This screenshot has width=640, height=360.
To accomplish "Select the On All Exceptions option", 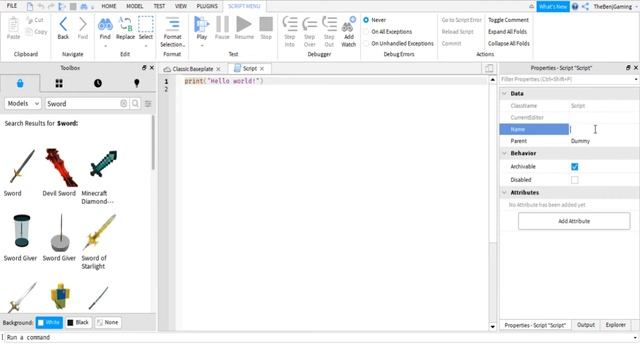I will pos(366,31).
